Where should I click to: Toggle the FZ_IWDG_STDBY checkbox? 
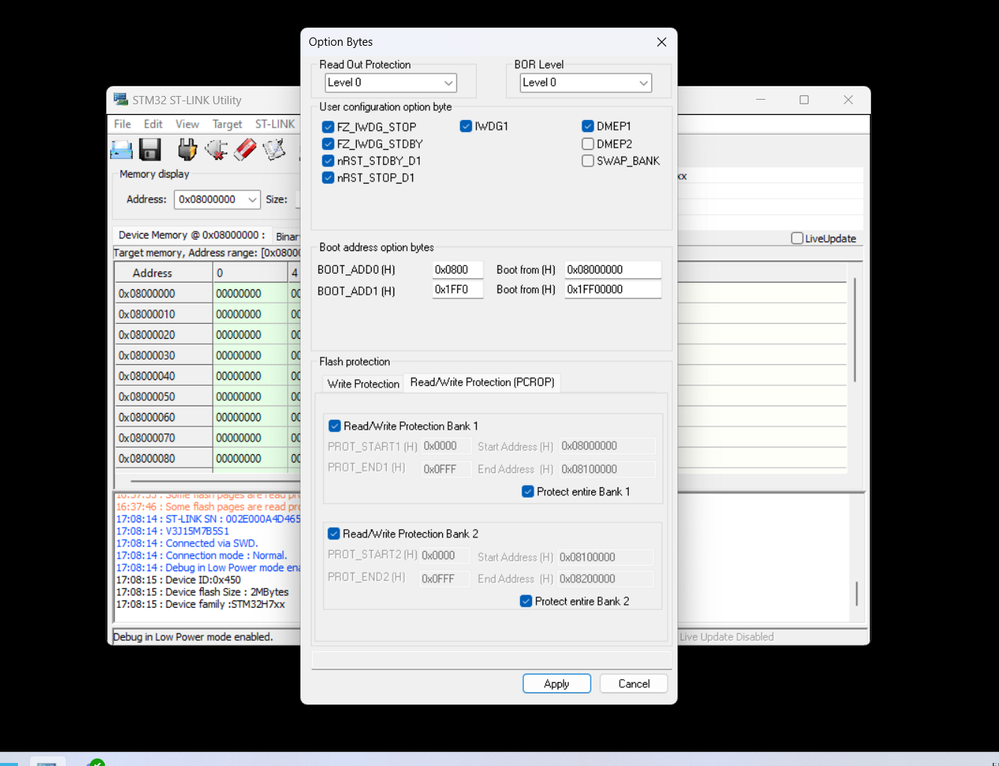point(328,144)
